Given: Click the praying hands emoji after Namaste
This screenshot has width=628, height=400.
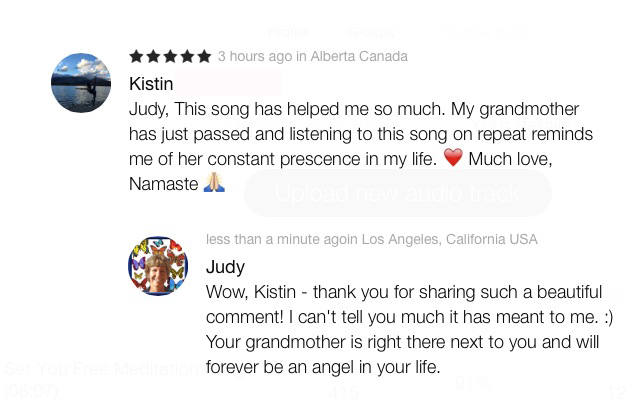Looking at the screenshot, I should point(214,183).
